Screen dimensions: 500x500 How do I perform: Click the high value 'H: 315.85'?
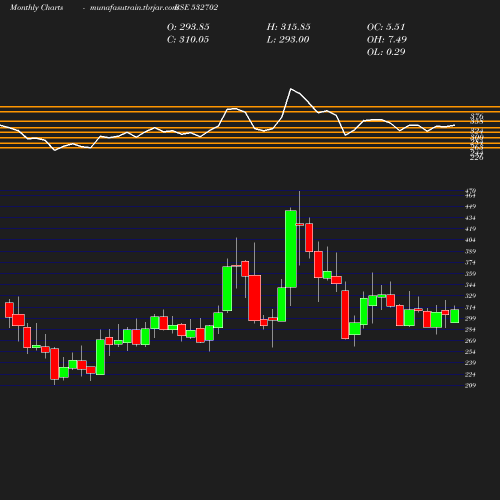point(288,27)
